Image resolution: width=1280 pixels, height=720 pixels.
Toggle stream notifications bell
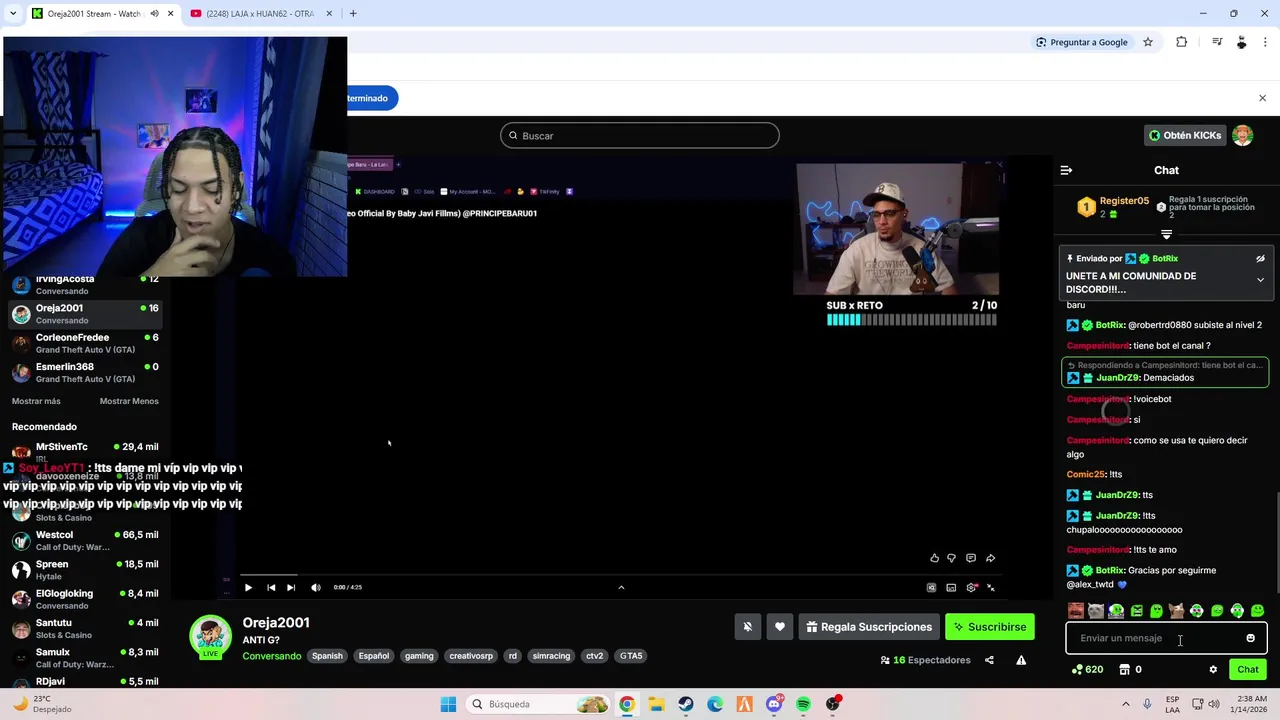(747, 627)
